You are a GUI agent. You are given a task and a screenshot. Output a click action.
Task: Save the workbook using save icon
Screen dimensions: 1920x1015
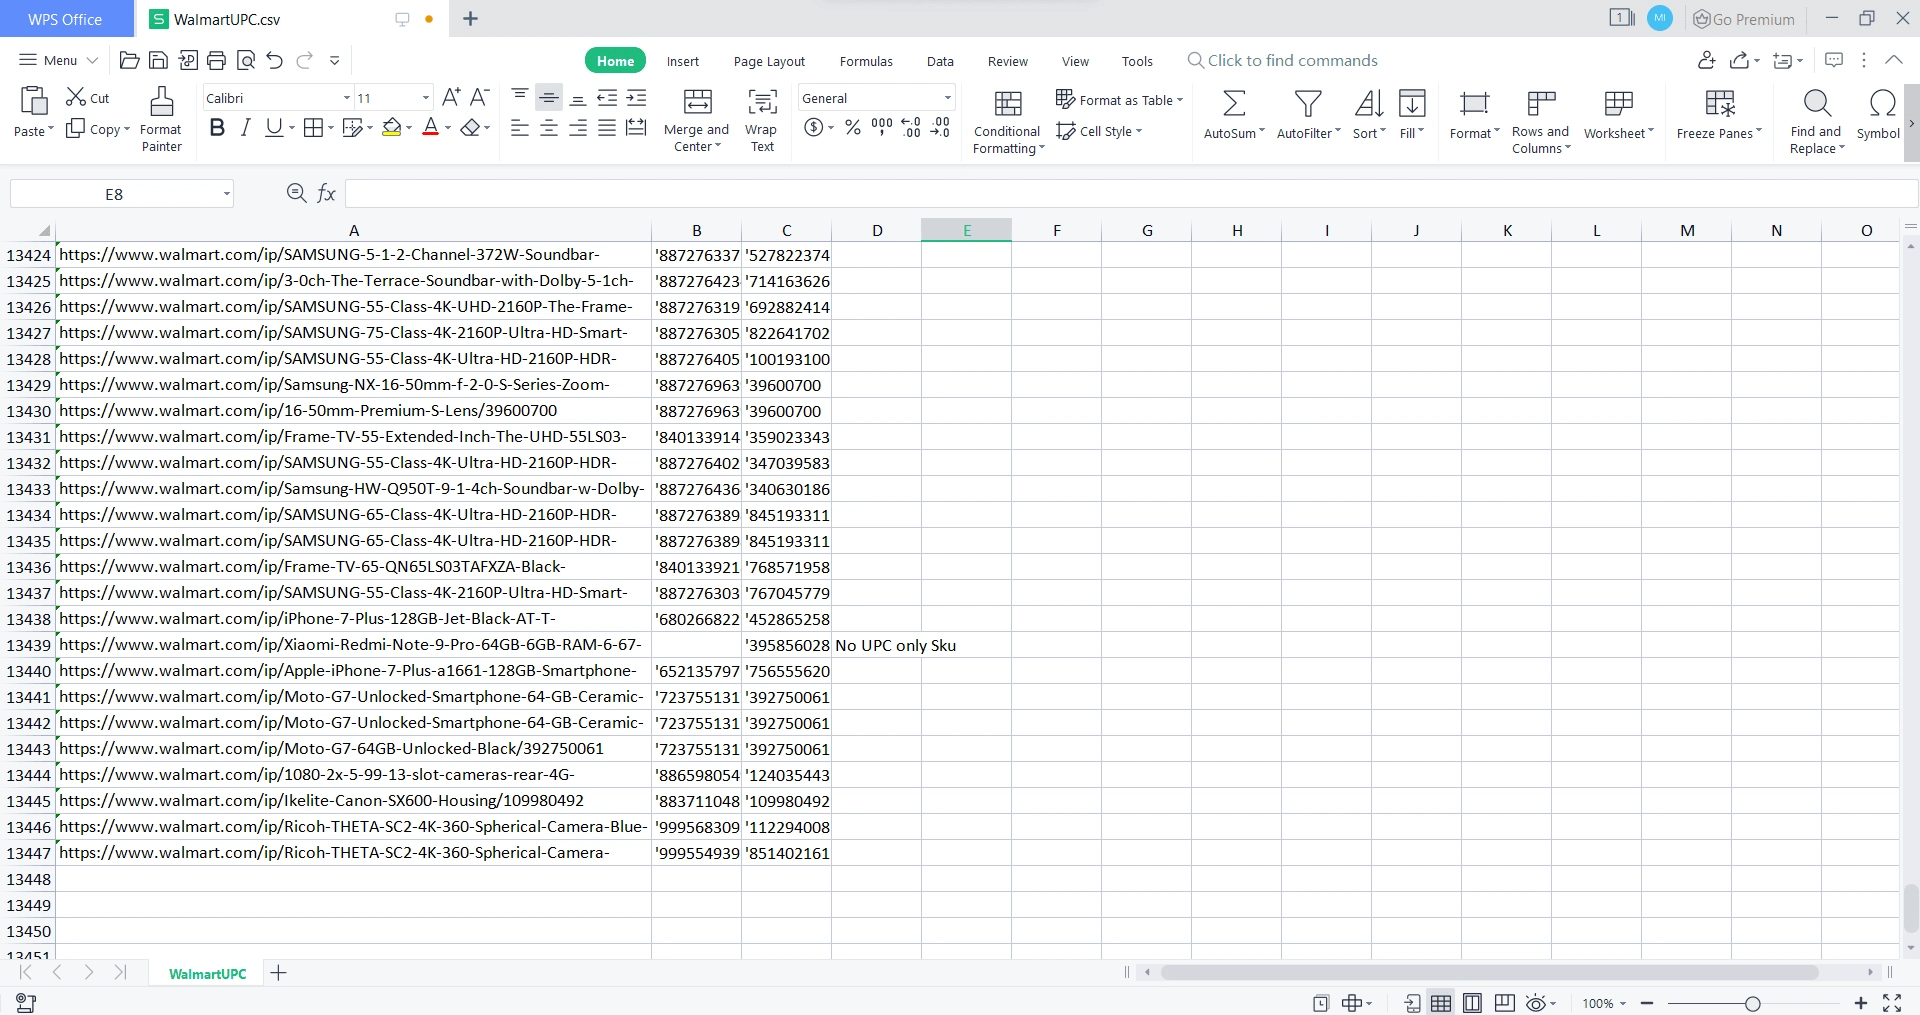[158, 61]
